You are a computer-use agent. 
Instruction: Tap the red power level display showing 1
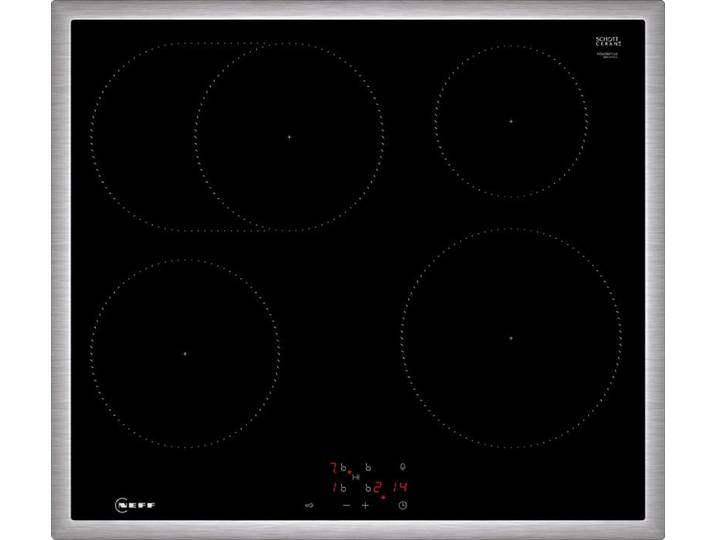[x=334, y=488]
